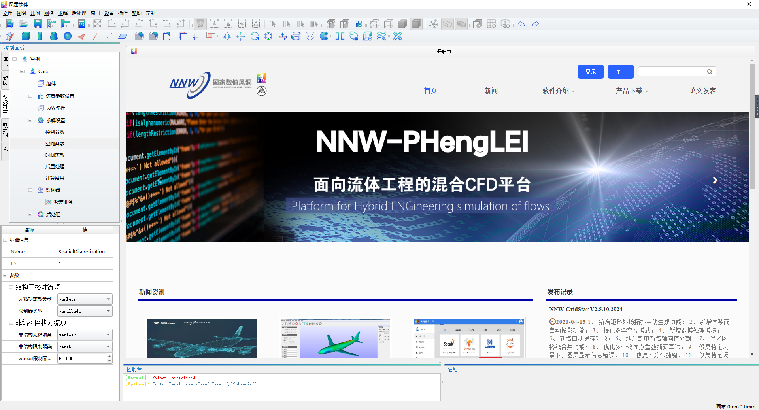The image size is (759, 410).
Task: Click the Open folder toolbar icon
Action: pos(23,23)
